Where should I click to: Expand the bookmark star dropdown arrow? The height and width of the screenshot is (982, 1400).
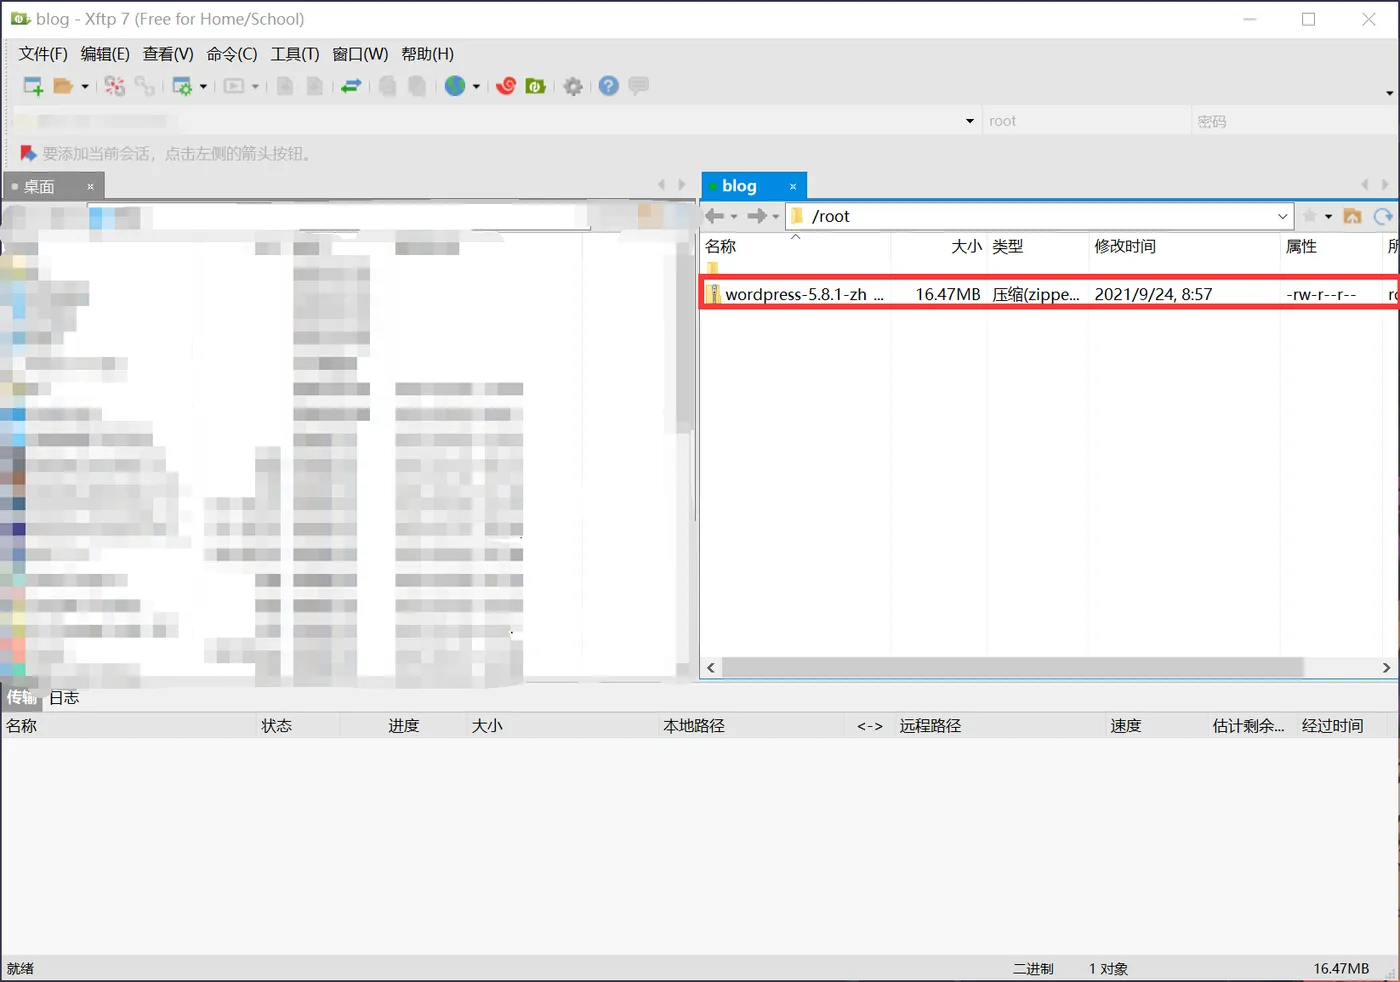pyautogui.click(x=1329, y=217)
